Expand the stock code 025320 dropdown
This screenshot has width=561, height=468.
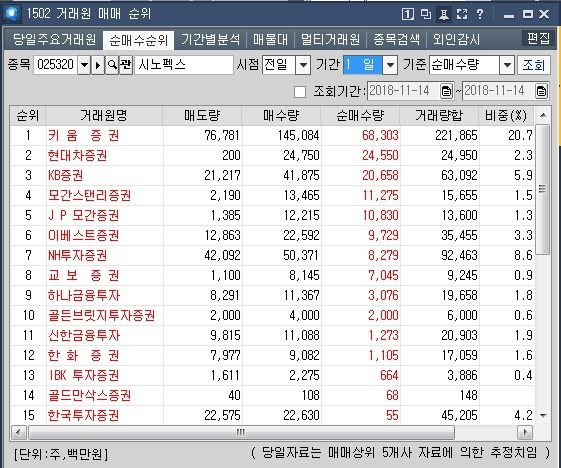(84, 65)
